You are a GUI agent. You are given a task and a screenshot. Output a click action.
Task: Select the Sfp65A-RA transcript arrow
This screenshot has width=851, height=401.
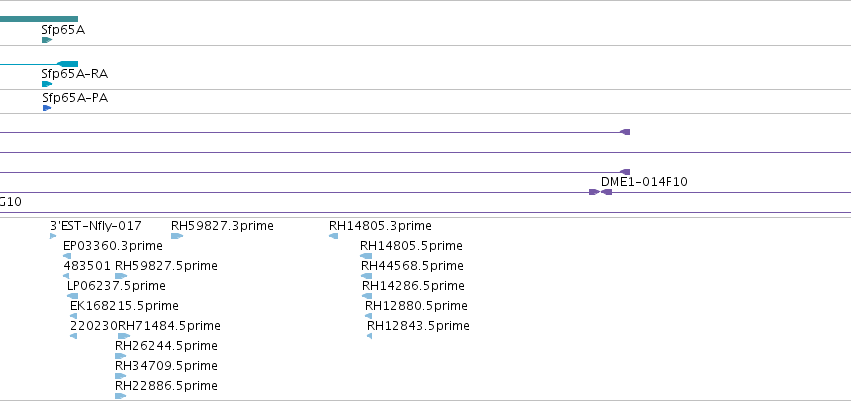(47, 84)
